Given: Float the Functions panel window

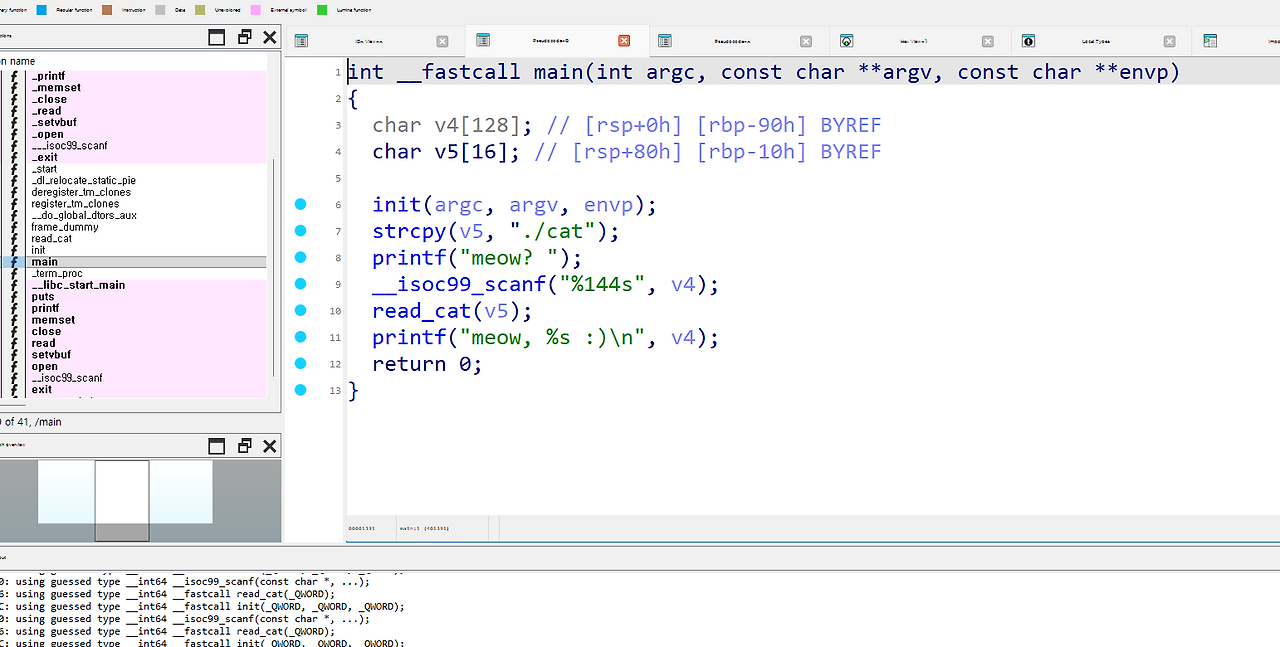Looking at the screenshot, I should (244, 37).
